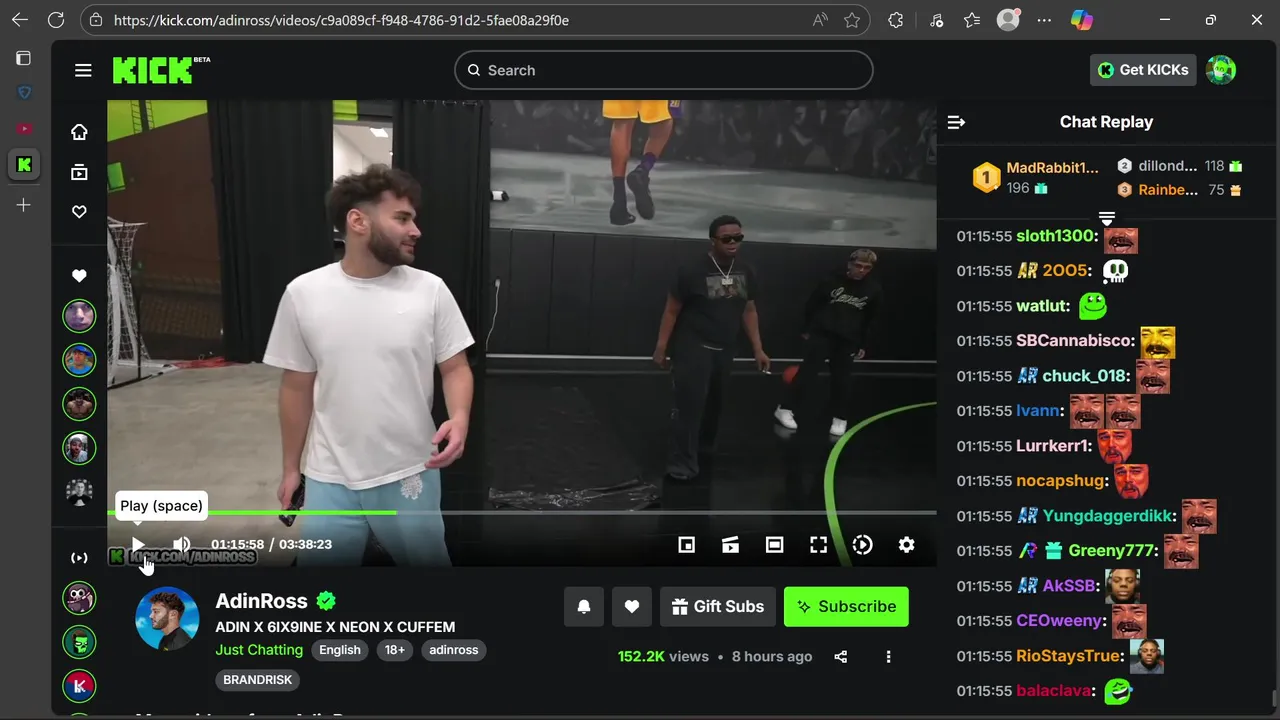Select the 18+ tag

pos(395,650)
